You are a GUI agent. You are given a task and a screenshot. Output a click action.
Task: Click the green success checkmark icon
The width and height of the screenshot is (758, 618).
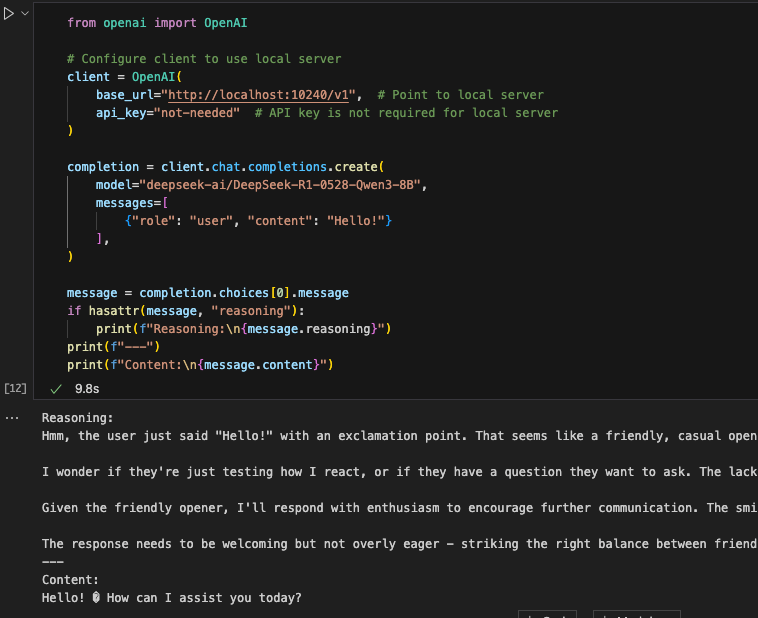[56, 389]
